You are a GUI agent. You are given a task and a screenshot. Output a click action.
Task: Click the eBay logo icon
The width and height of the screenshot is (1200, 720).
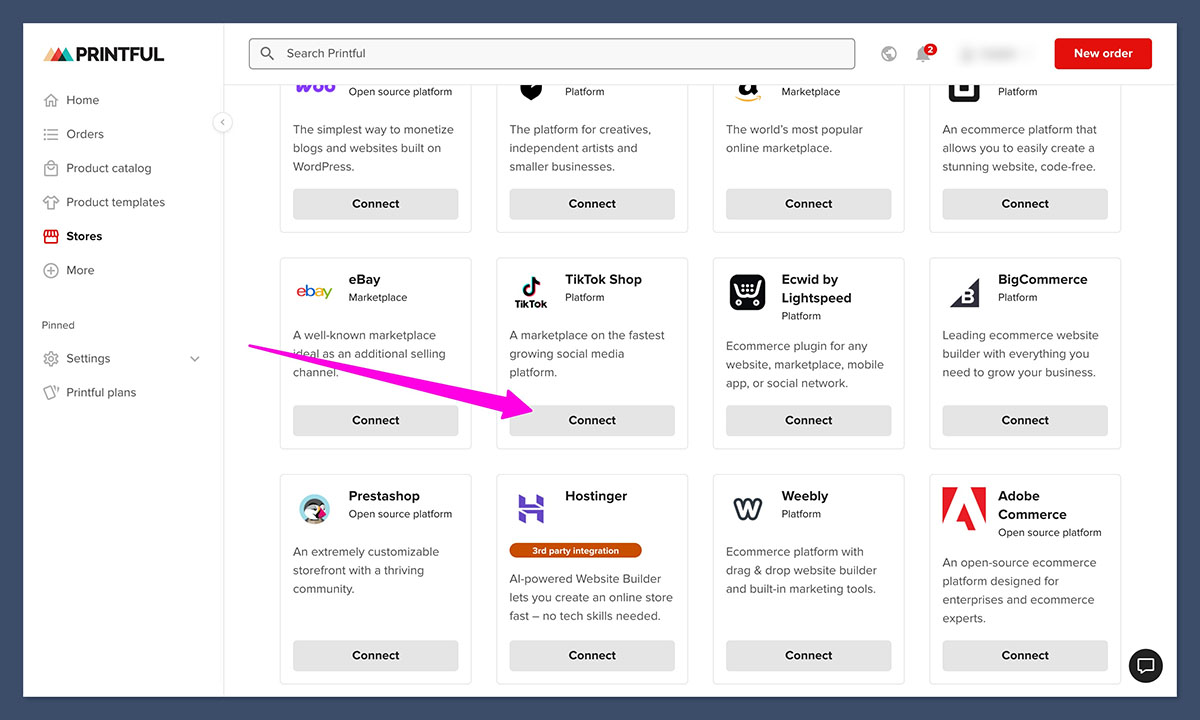pos(314,291)
